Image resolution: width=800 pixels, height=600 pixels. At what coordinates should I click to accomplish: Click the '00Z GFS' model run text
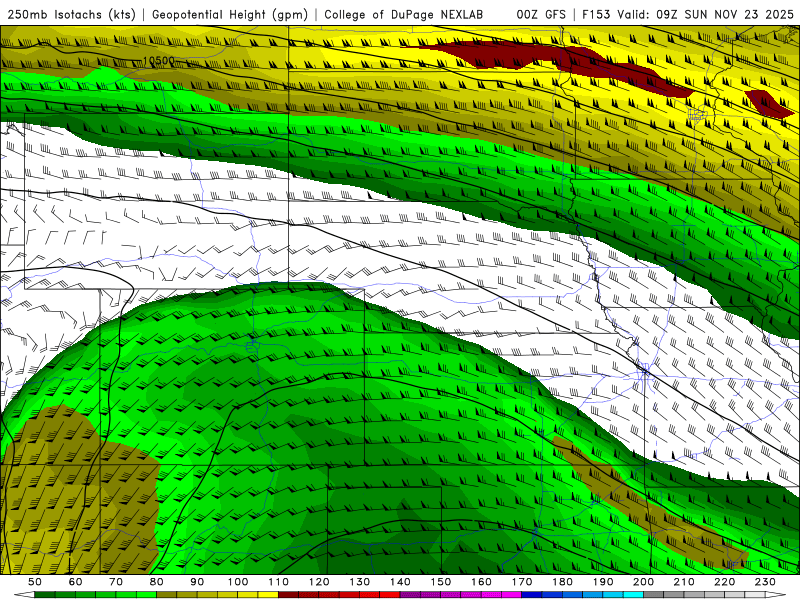click(541, 15)
